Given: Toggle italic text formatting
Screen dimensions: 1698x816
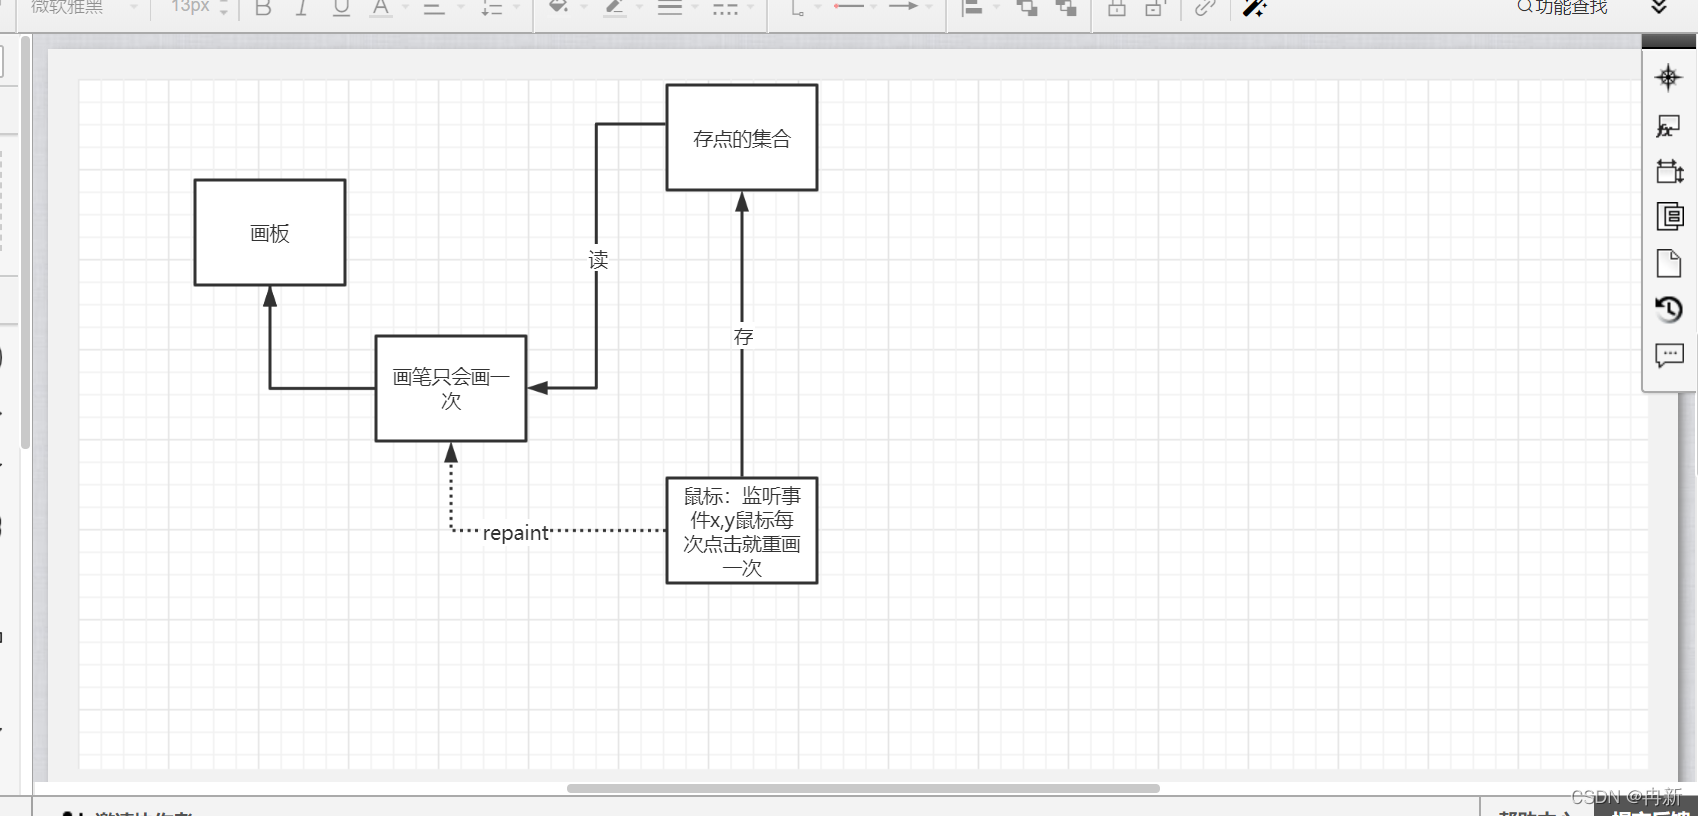Looking at the screenshot, I should point(301,8).
